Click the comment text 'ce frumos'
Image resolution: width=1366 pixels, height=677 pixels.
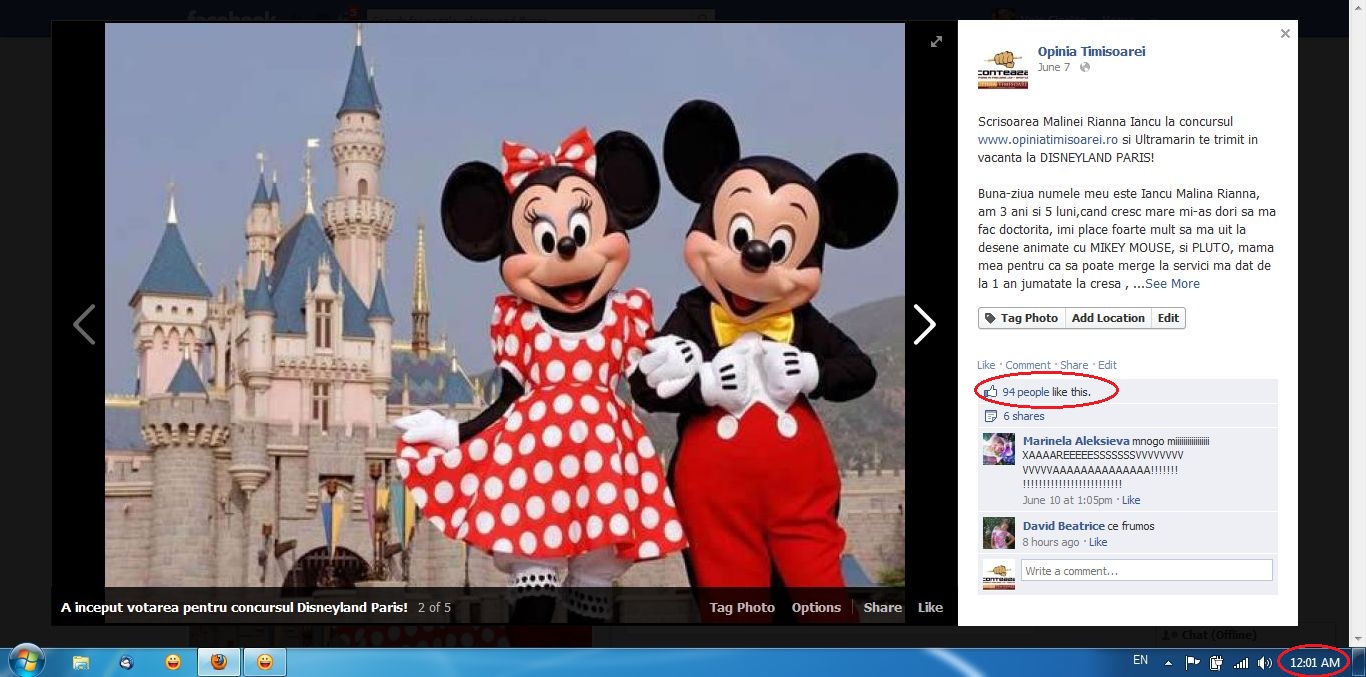(1131, 526)
